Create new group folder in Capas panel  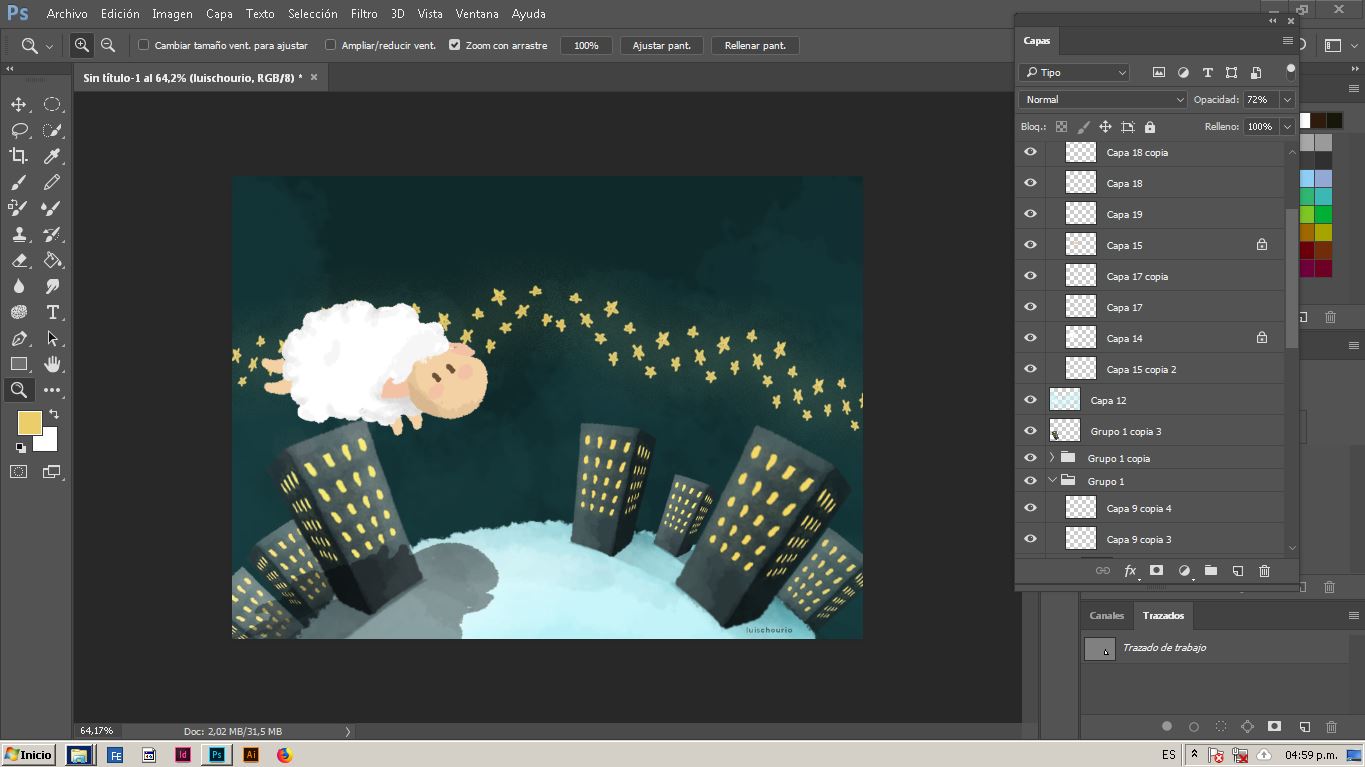coord(1211,570)
